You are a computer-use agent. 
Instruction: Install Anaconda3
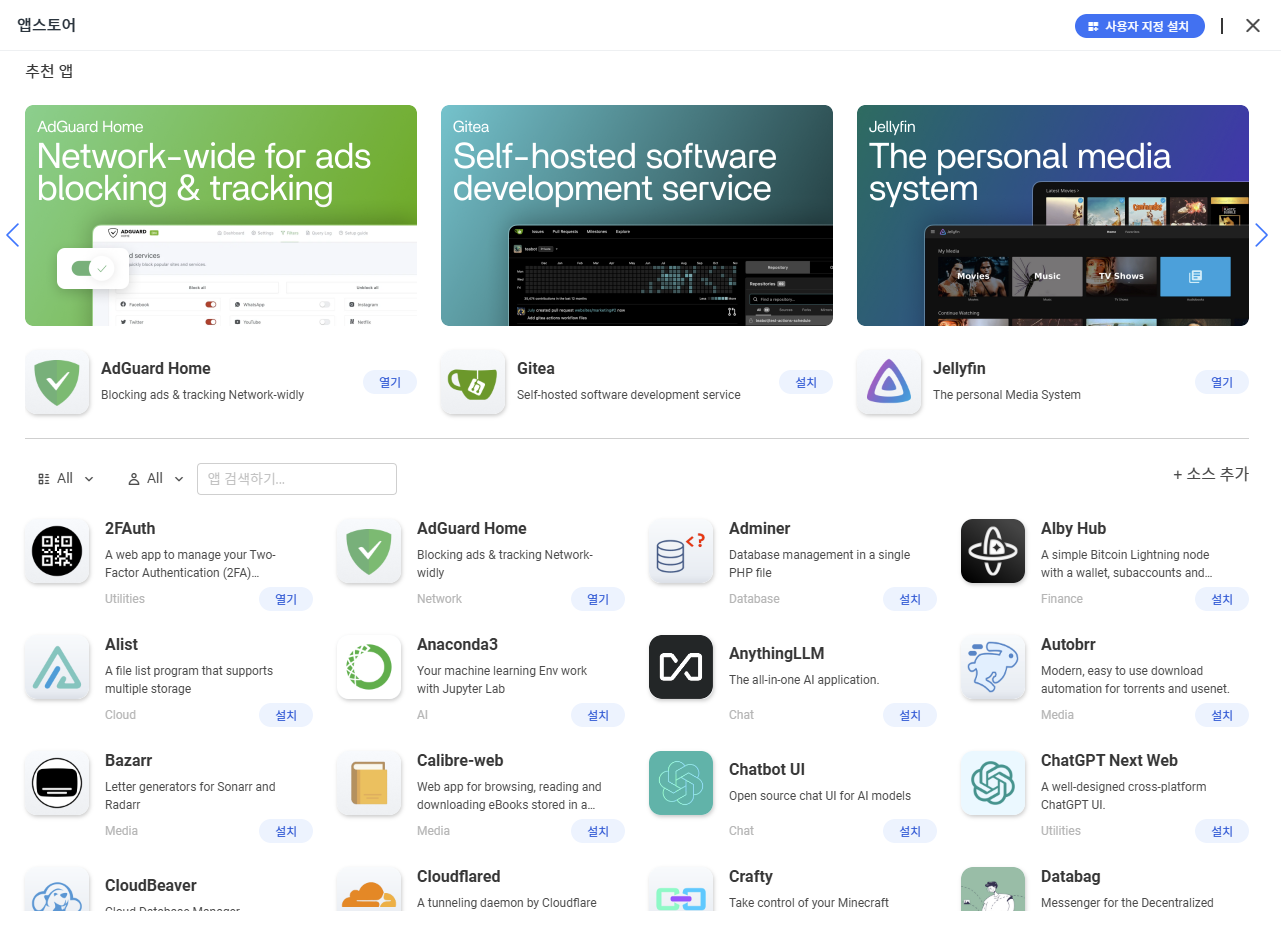click(598, 715)
